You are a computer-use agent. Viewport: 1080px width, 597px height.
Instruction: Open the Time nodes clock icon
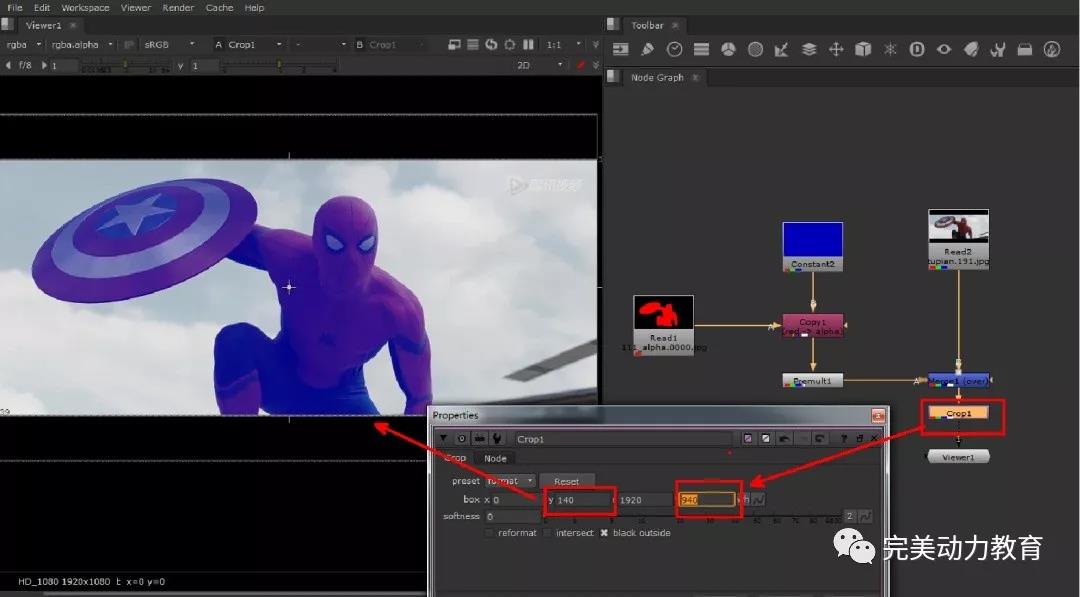674,49
